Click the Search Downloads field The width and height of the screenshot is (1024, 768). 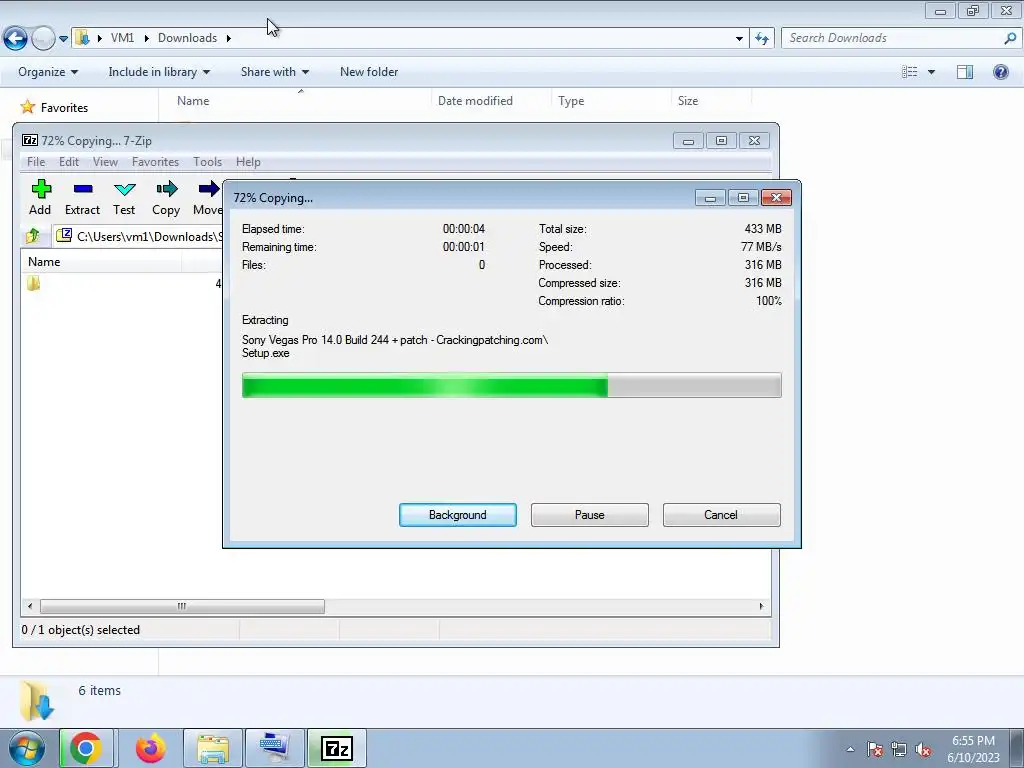[x=892, y=38]
